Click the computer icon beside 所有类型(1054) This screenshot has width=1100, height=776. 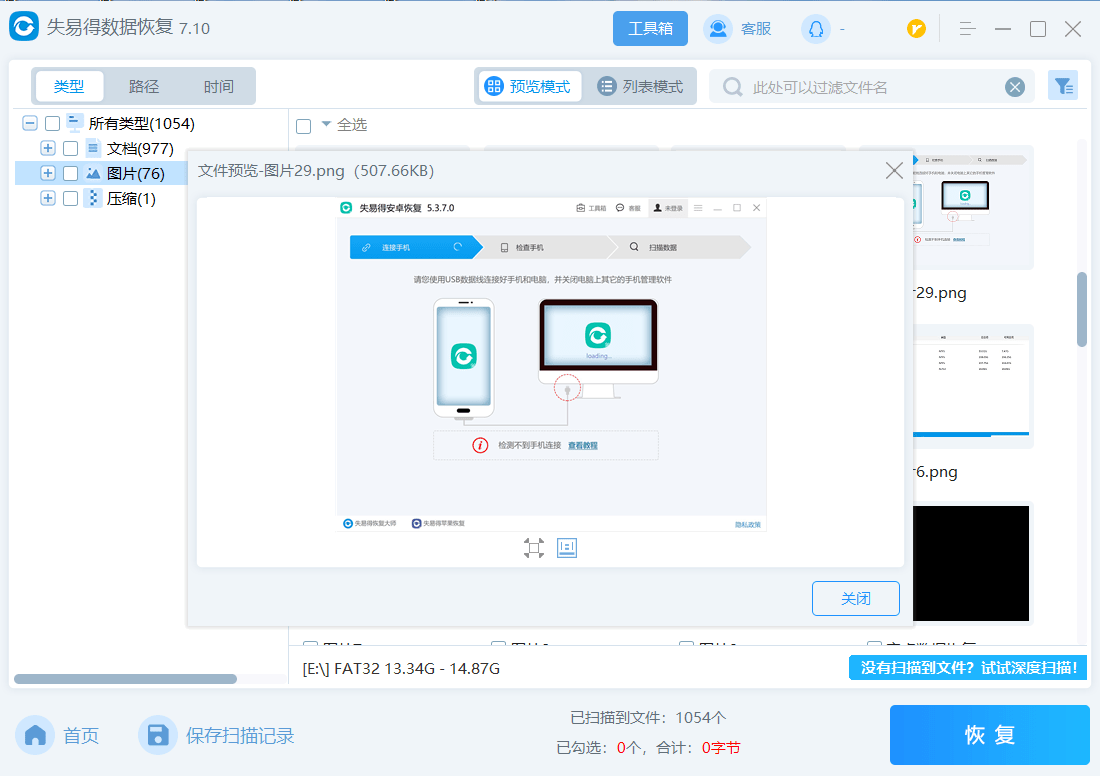(74, 123)
